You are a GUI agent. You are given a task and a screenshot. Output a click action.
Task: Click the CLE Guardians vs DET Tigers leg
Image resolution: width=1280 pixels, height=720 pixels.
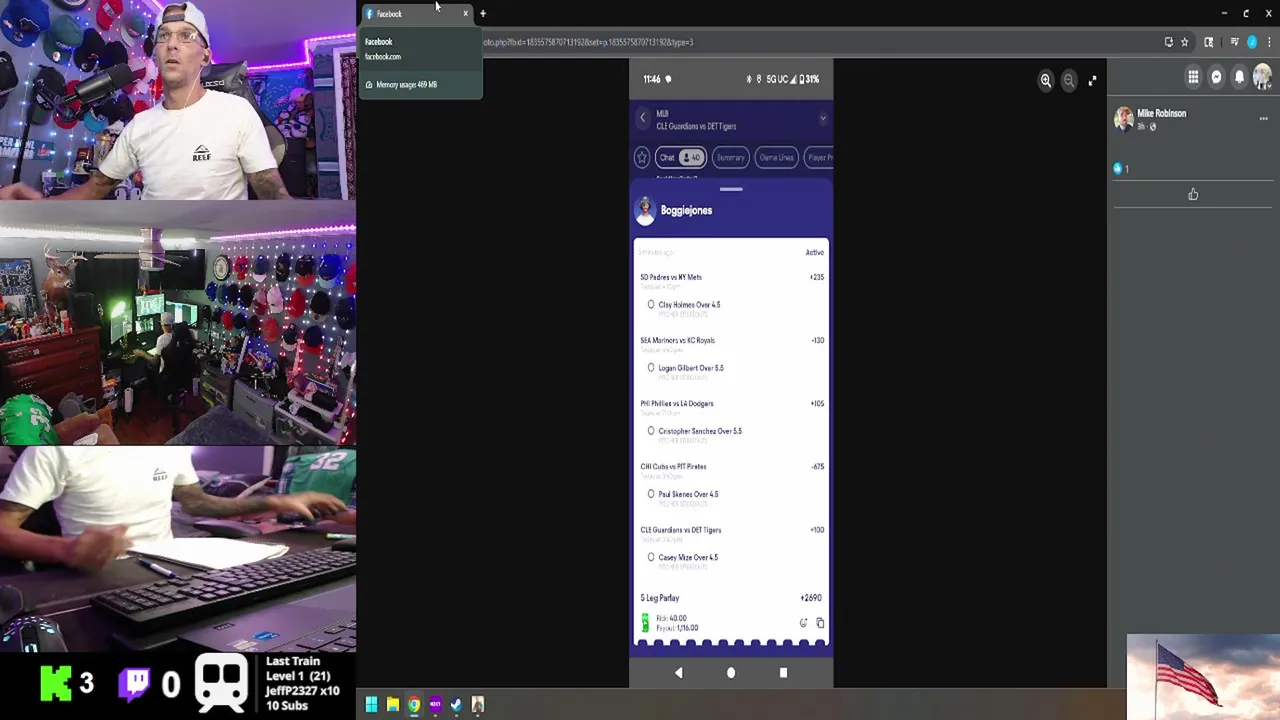click(680, 530)
